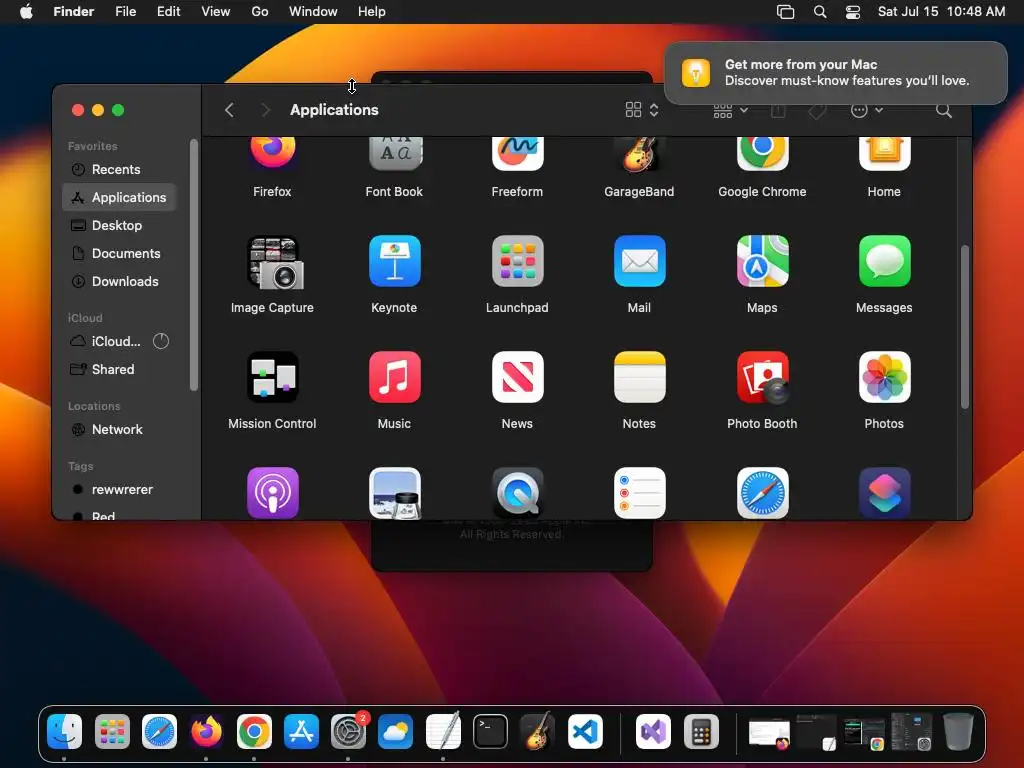The image size is (1024, 768).
Task: Open Control Center in menu bar
Action: [x=853, y=12]
